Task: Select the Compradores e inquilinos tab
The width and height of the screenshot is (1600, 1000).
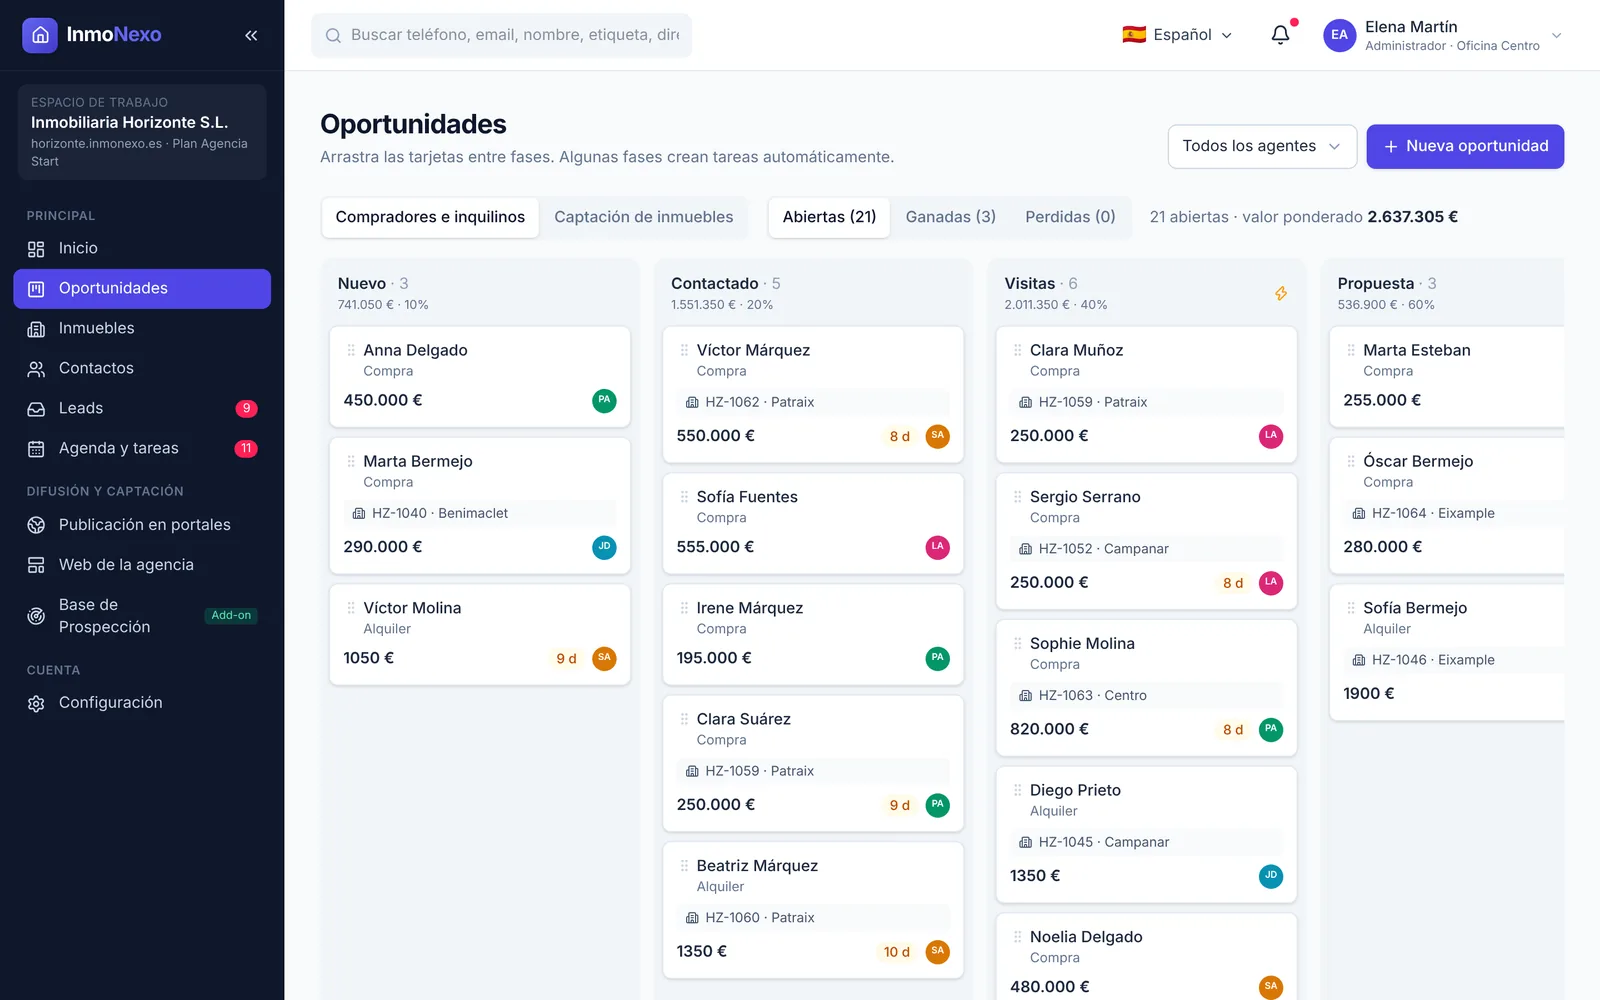Action: (x=430, y=217)
